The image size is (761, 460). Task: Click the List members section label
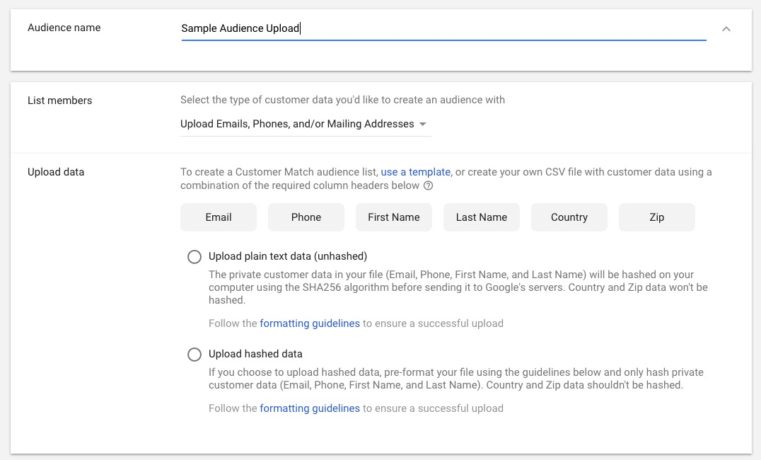(60, 100)
